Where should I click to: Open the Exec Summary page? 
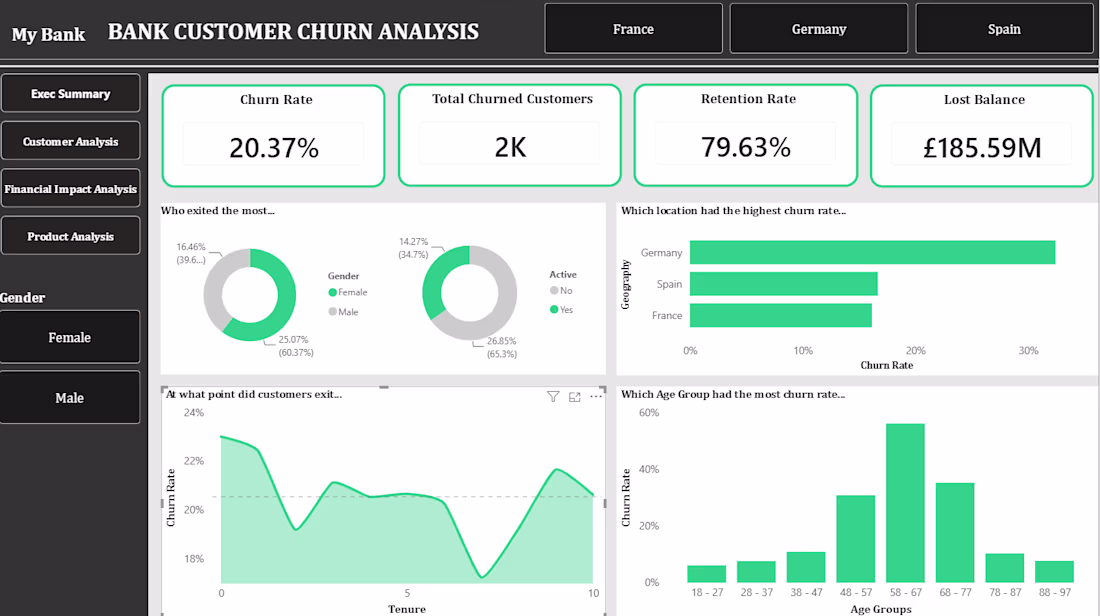[x=70, y=93]
